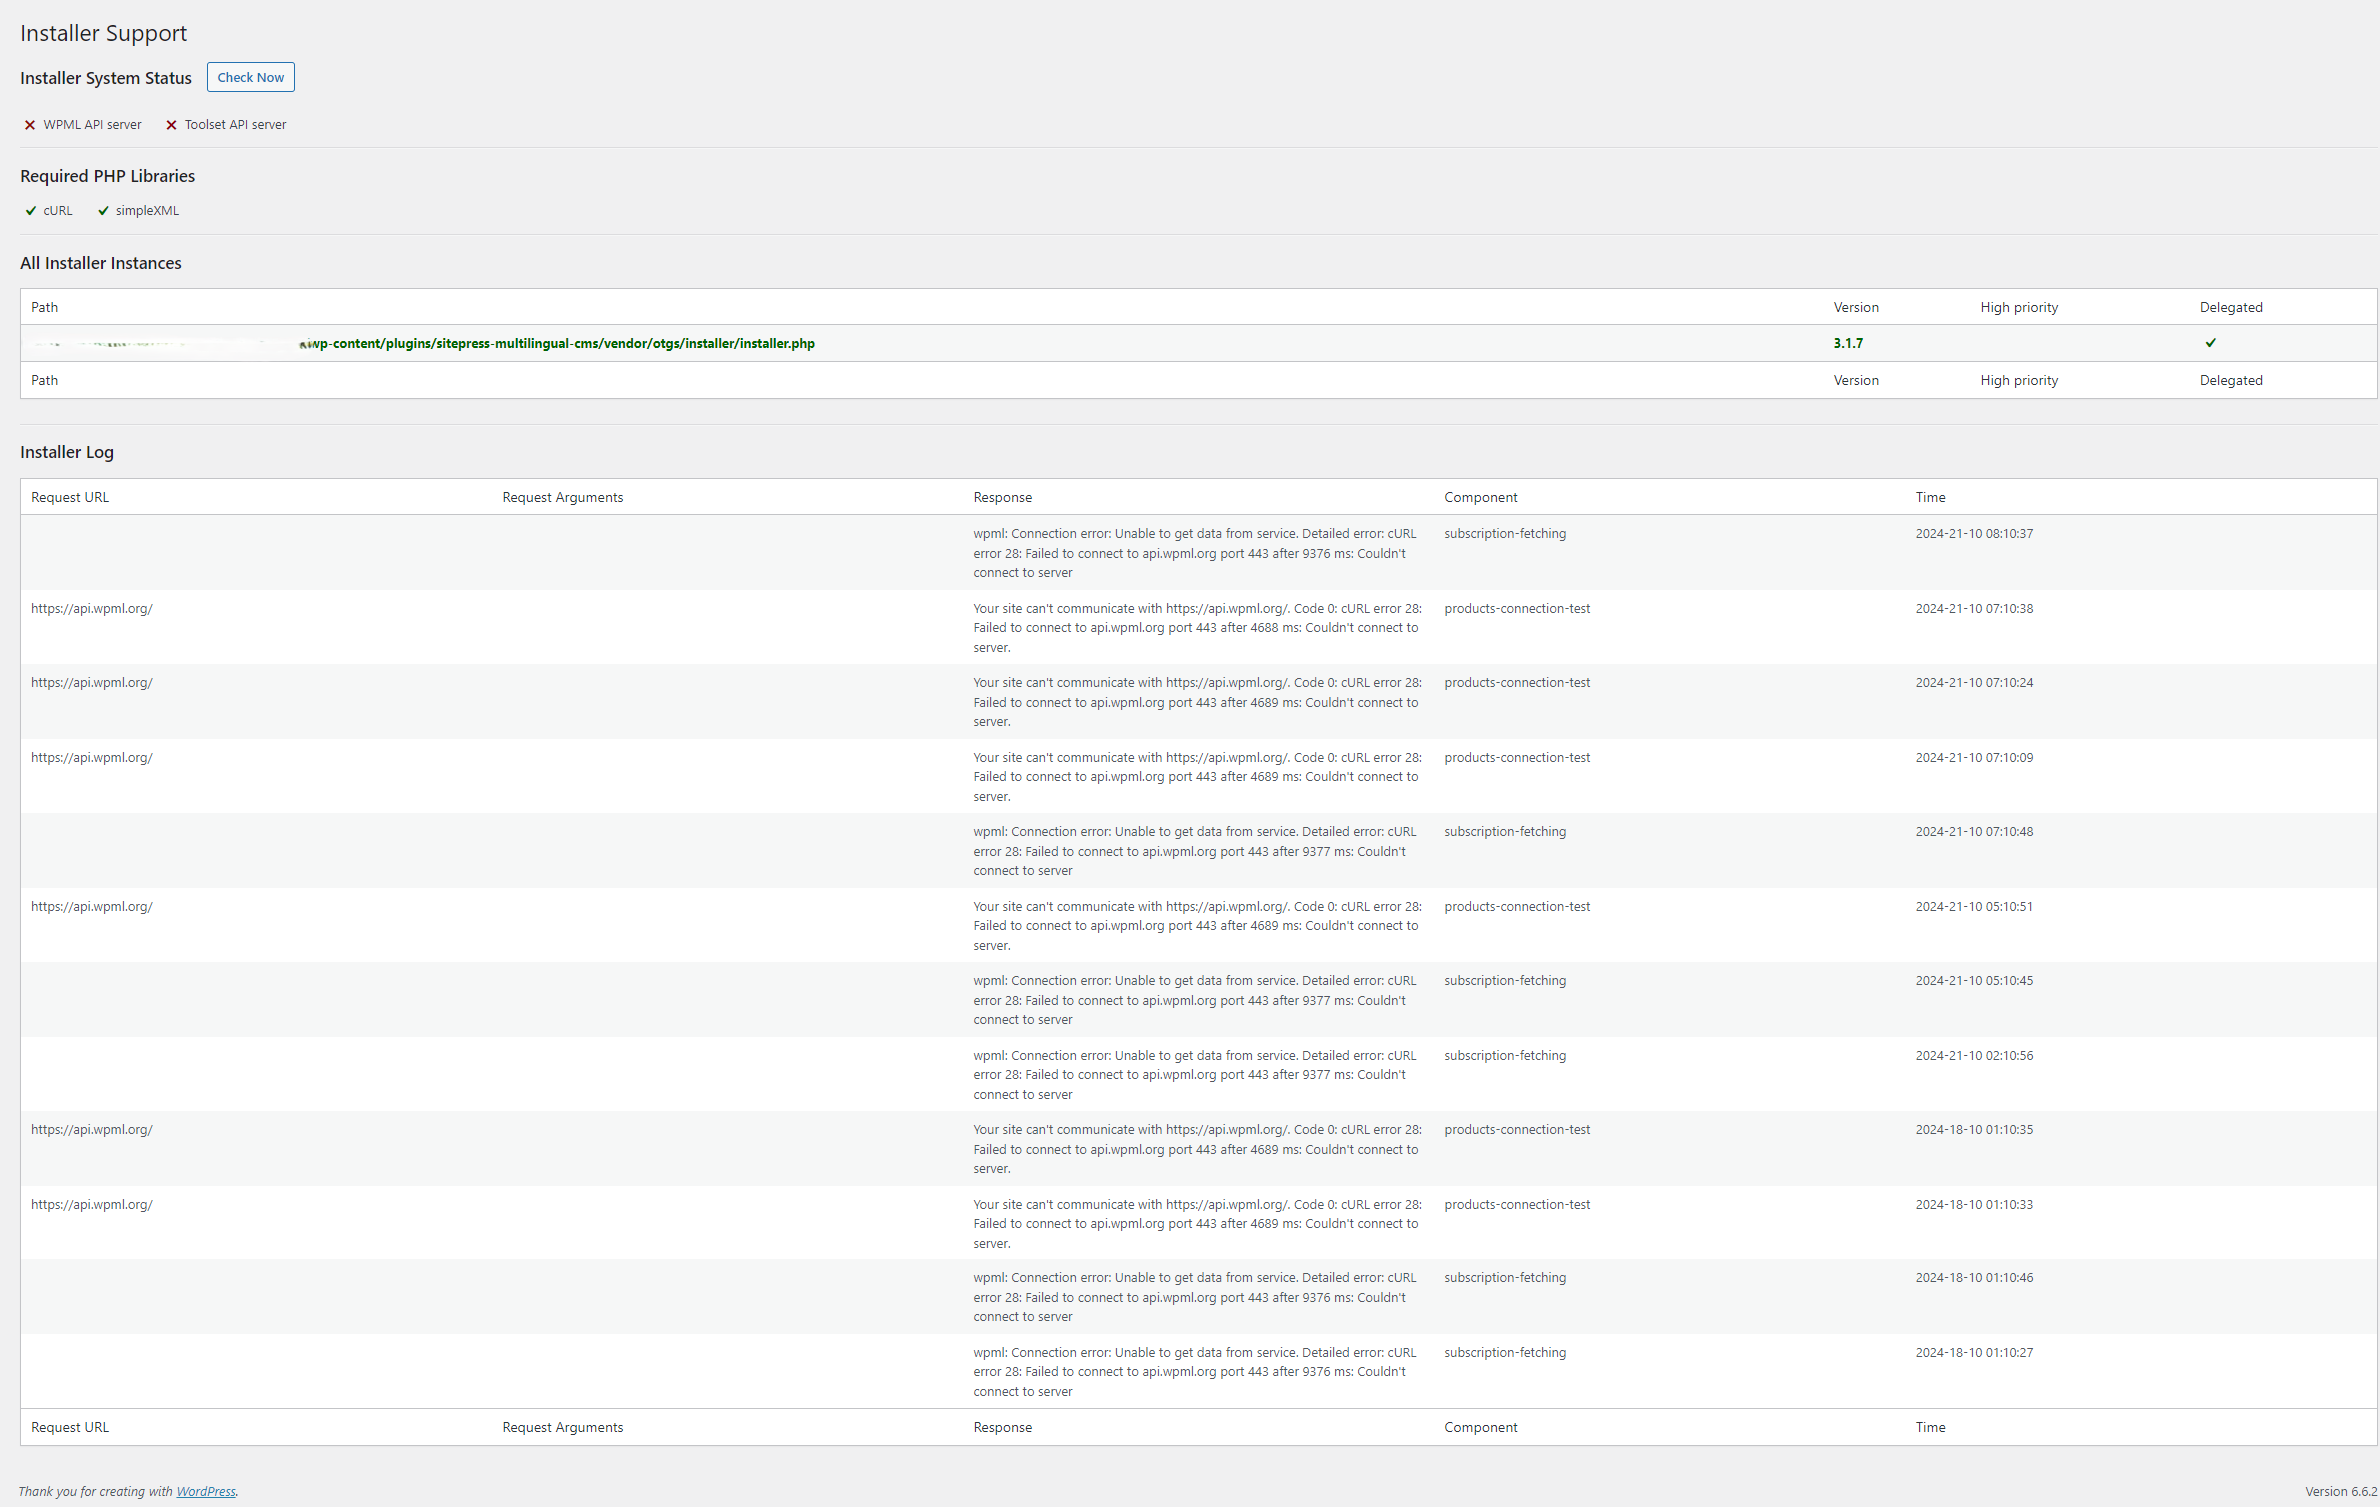Click green checkmark next to cURL
The width and height of the screenshot is (2380, 1507).
[31, 211]
